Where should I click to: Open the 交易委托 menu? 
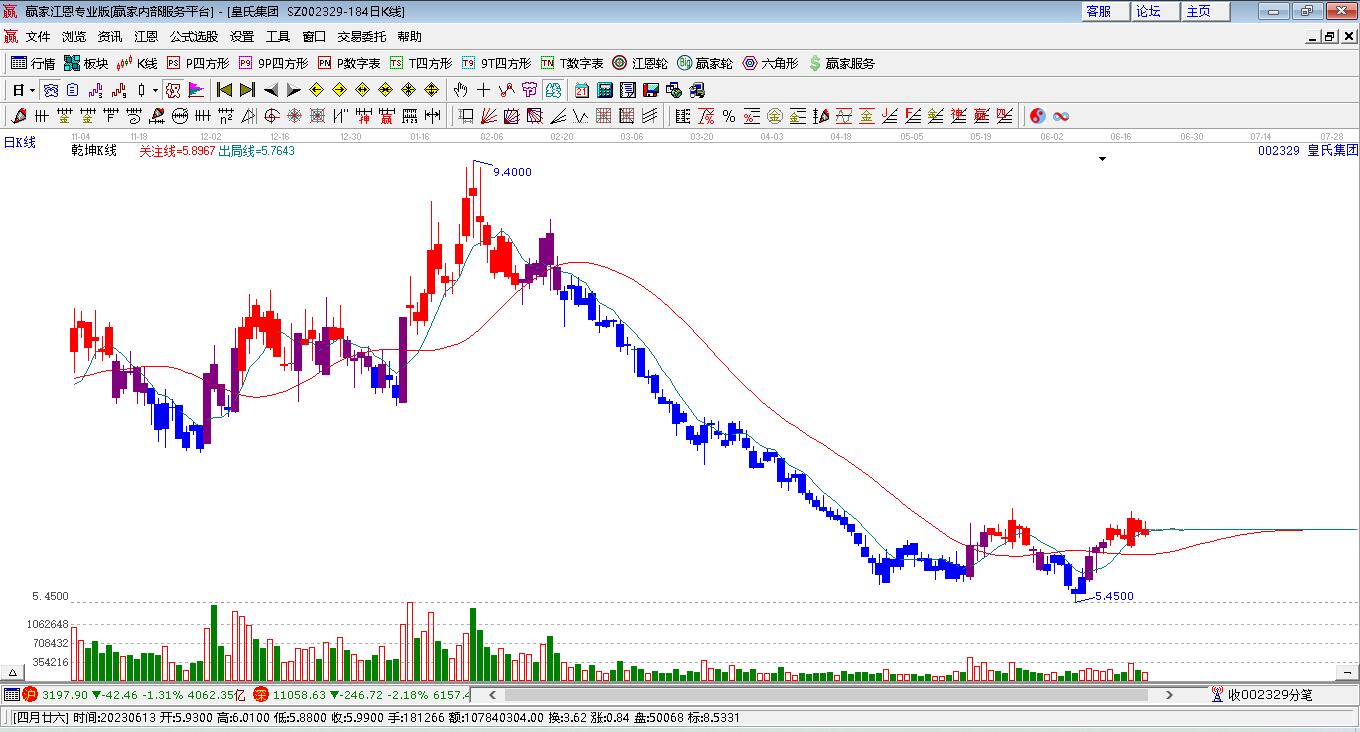pyautogui.click(x=362, y=37)
